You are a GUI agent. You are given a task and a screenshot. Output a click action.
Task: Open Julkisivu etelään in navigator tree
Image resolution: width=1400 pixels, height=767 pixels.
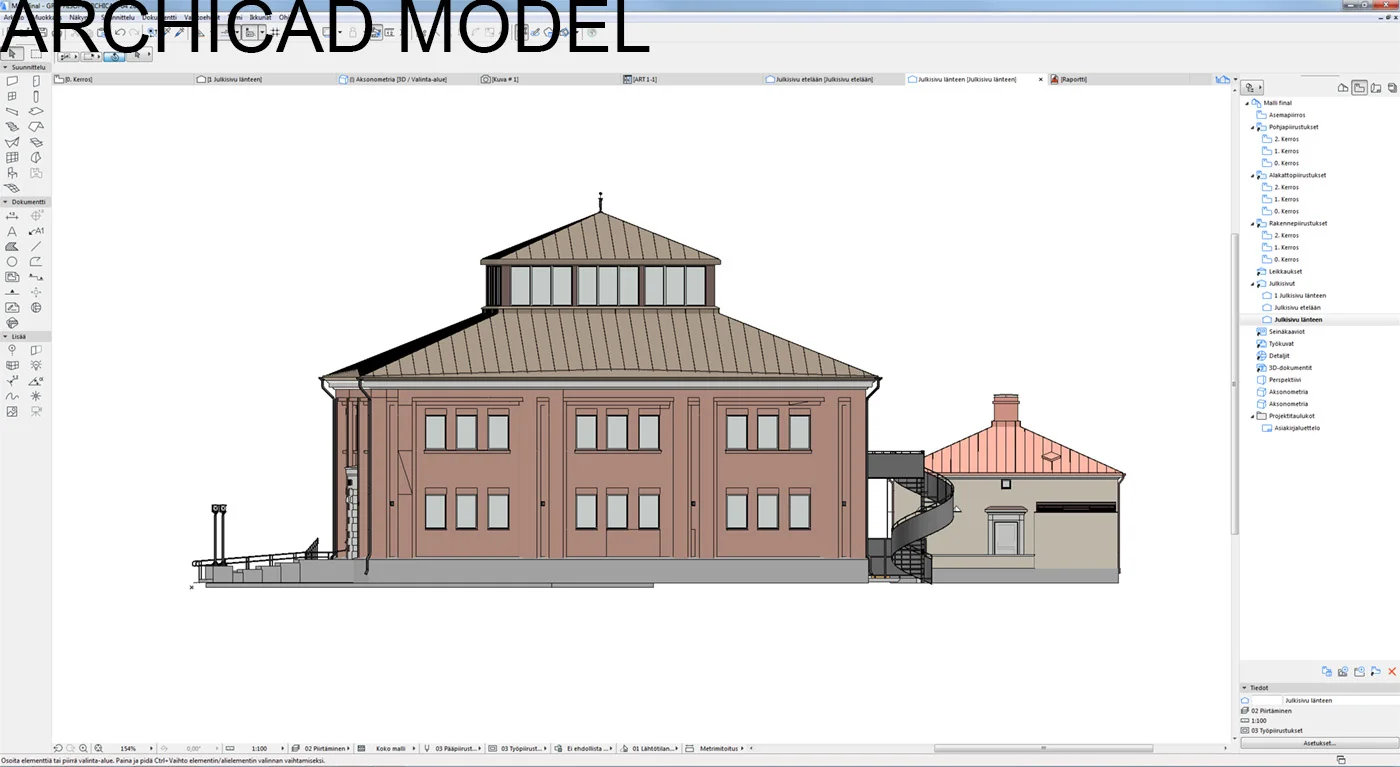[x=1297, y=308]
